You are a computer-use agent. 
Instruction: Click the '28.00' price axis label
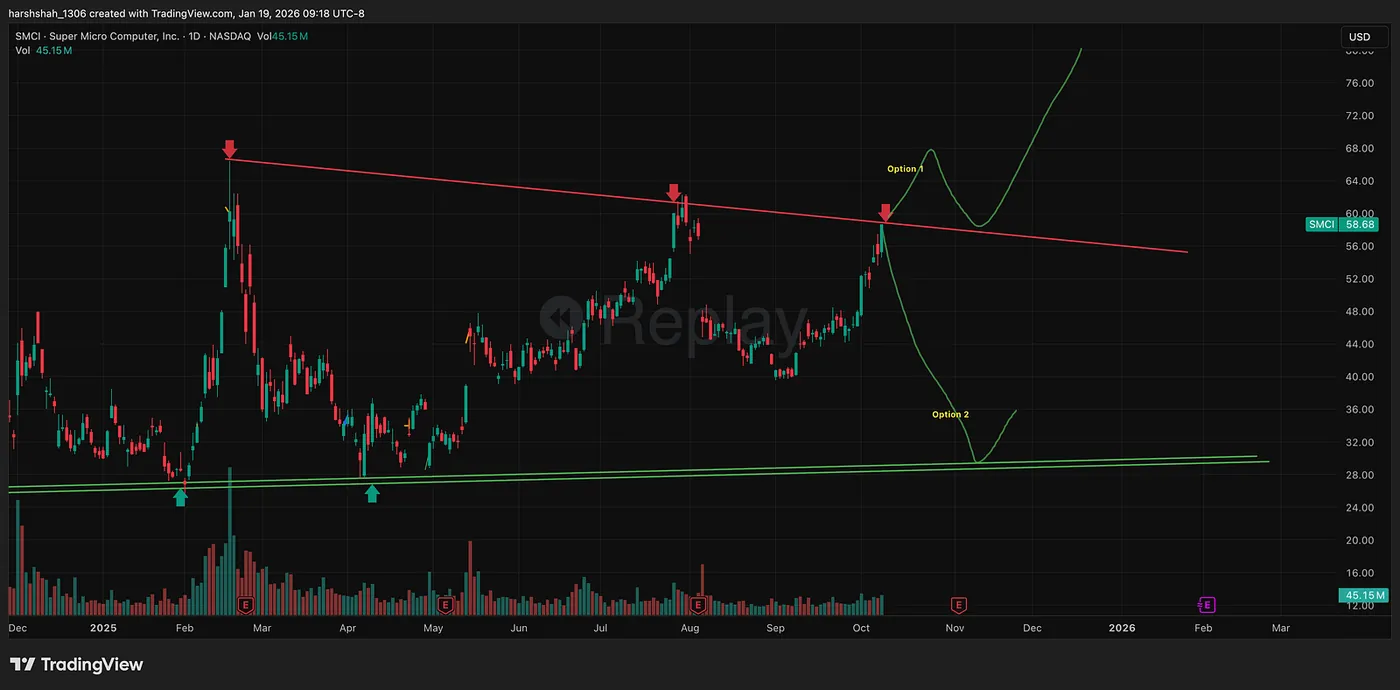[x=1359, y=475]
